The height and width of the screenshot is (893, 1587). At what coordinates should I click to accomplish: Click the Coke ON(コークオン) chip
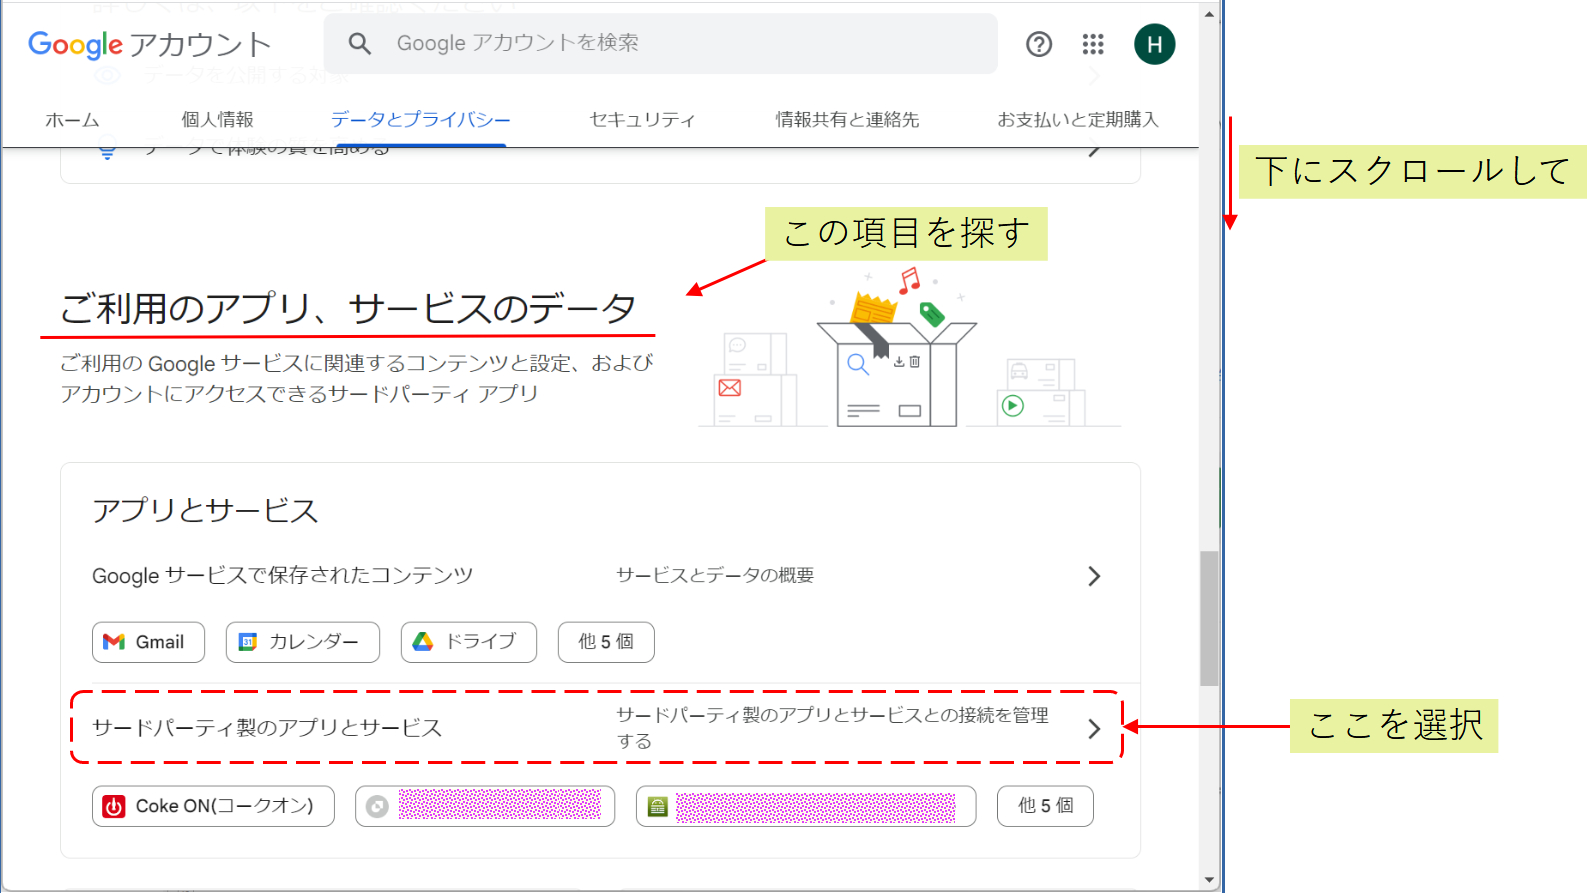click(213, 806)
